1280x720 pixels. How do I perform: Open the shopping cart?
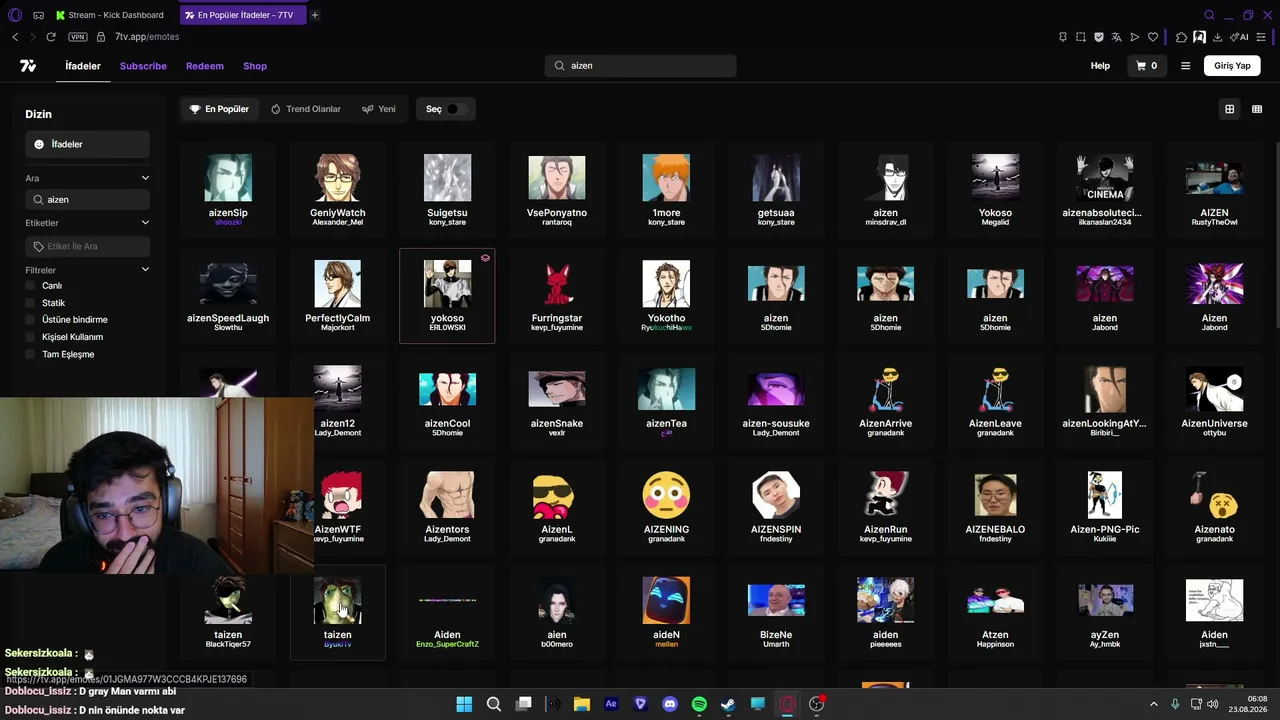(1147, 66)
